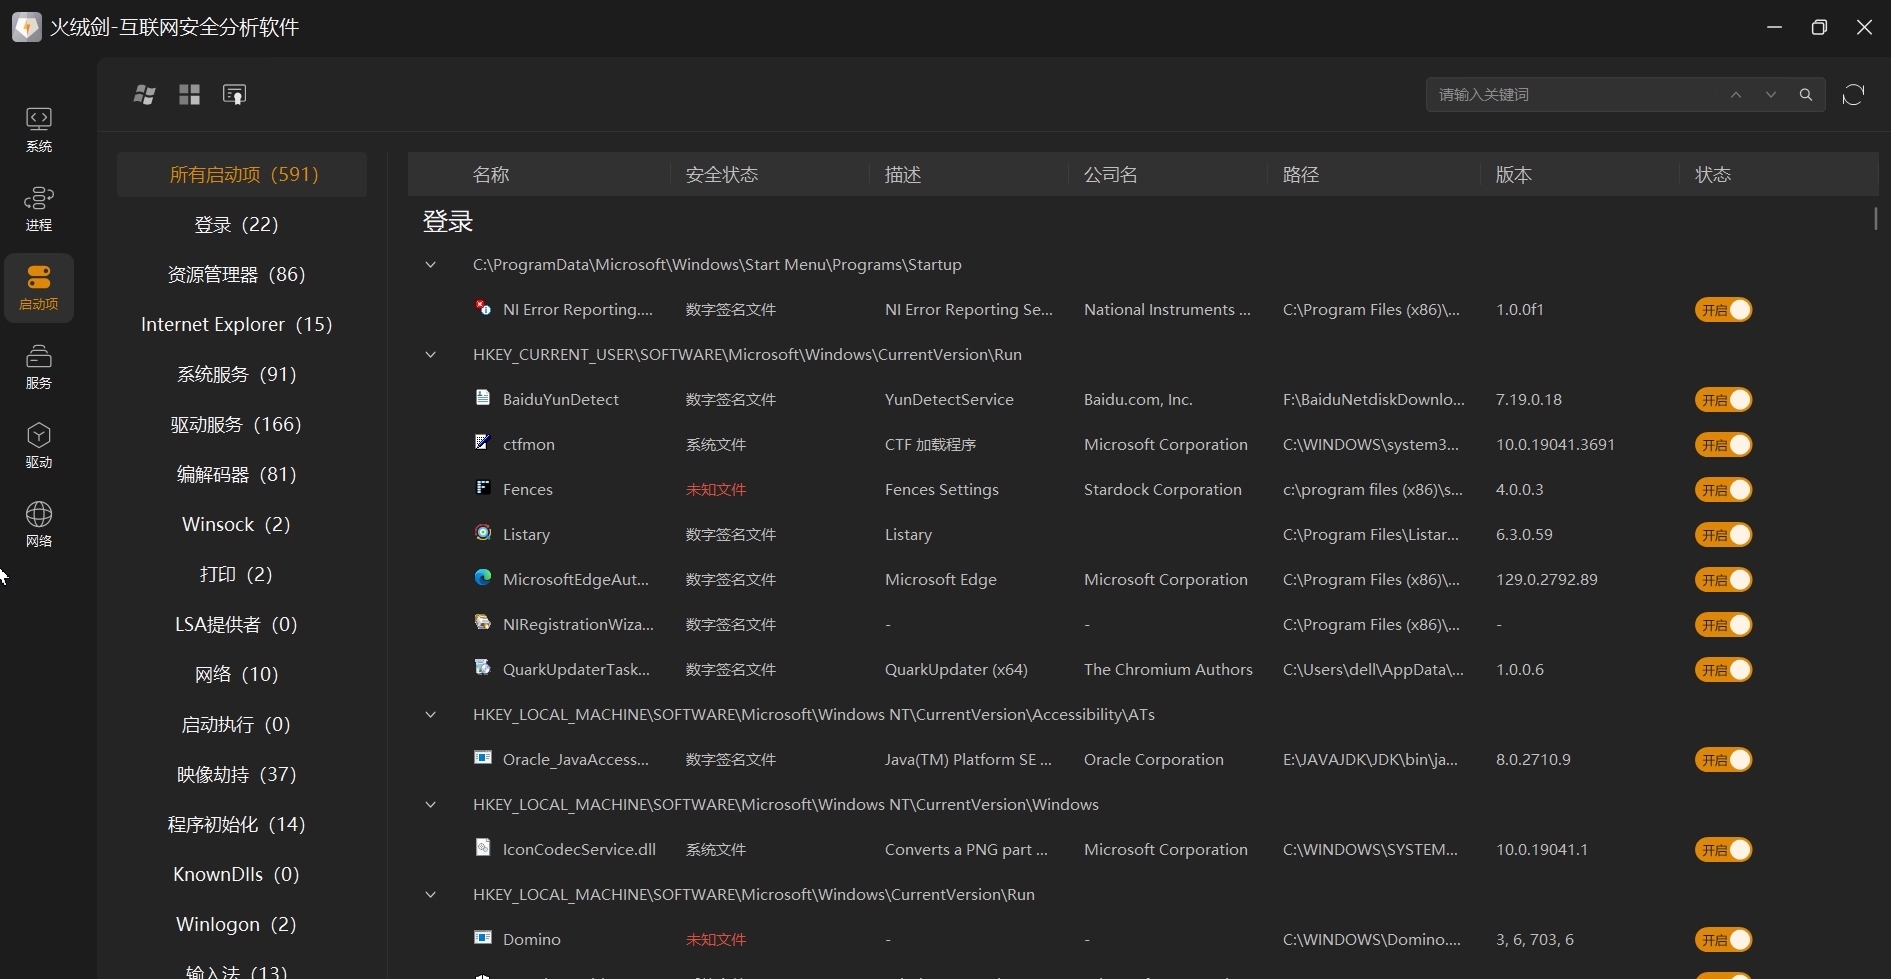The height and width of the screenshot is (979, 1891).
Task: Toggle off BaiduYunDetect startup item
Action: point(1723,400)
